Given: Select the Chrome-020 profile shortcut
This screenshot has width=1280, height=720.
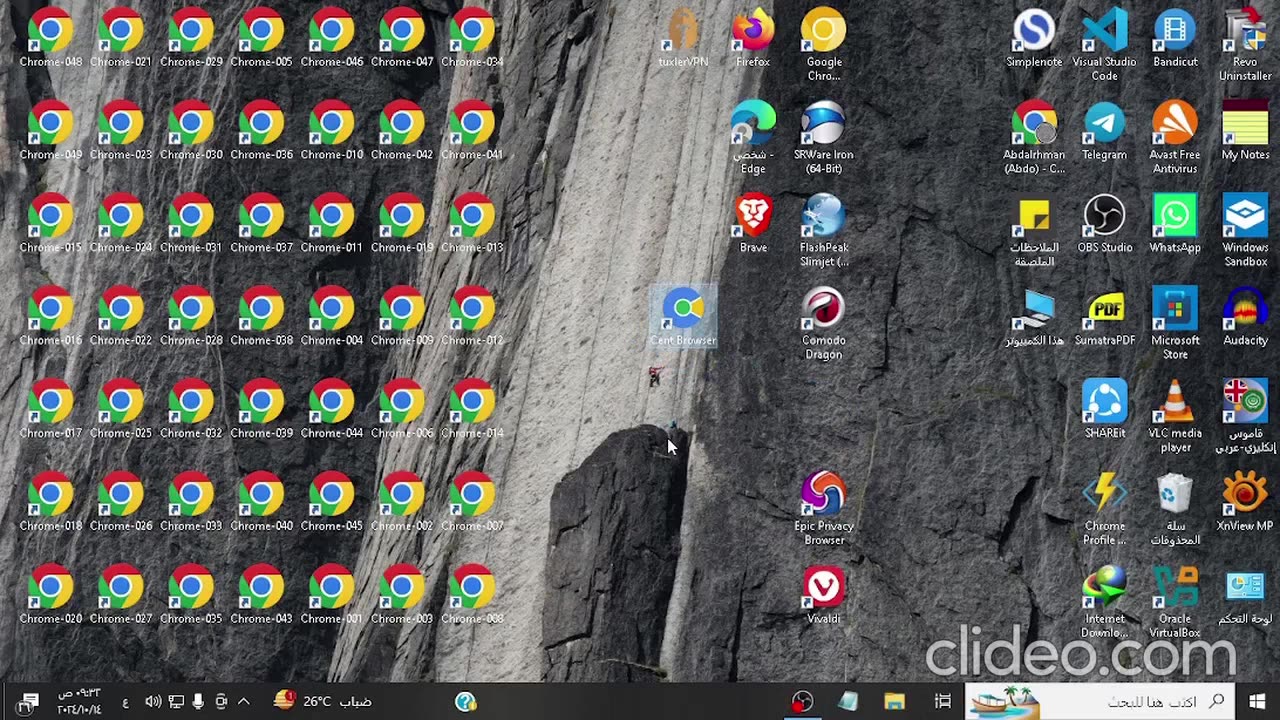Looking at the screenshot, I should (x=51, y=596).
